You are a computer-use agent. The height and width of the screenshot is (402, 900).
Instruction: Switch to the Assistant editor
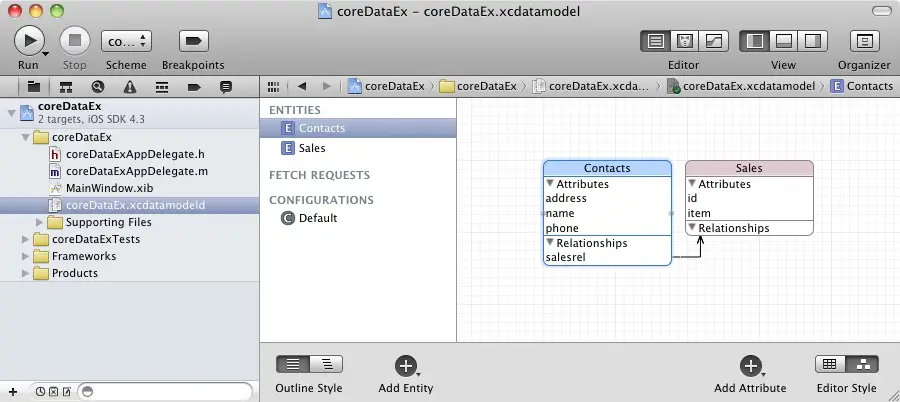685,41
